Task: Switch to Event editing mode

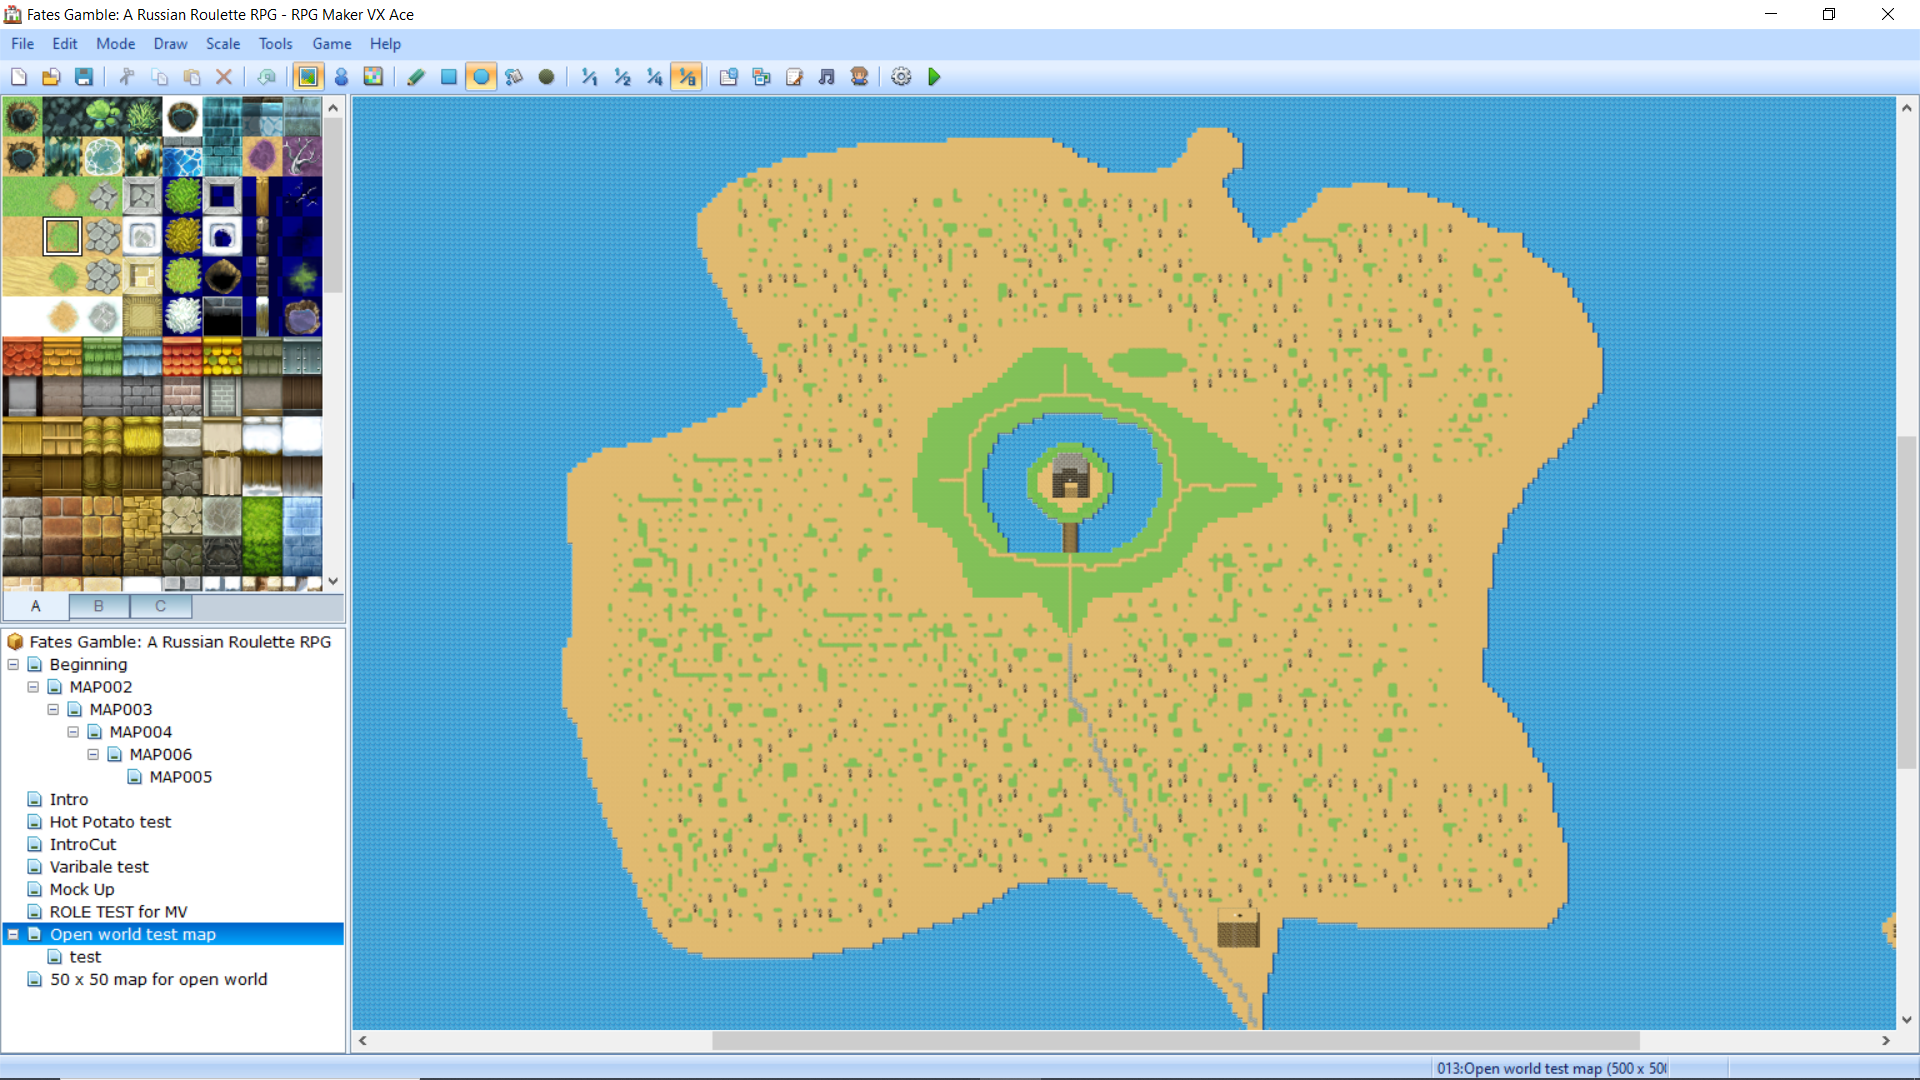Action: (341, 77)
